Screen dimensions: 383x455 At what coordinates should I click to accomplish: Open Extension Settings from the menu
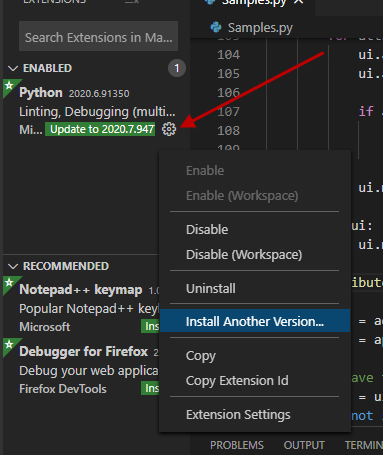pyautogui.click(x=255, y=415)
